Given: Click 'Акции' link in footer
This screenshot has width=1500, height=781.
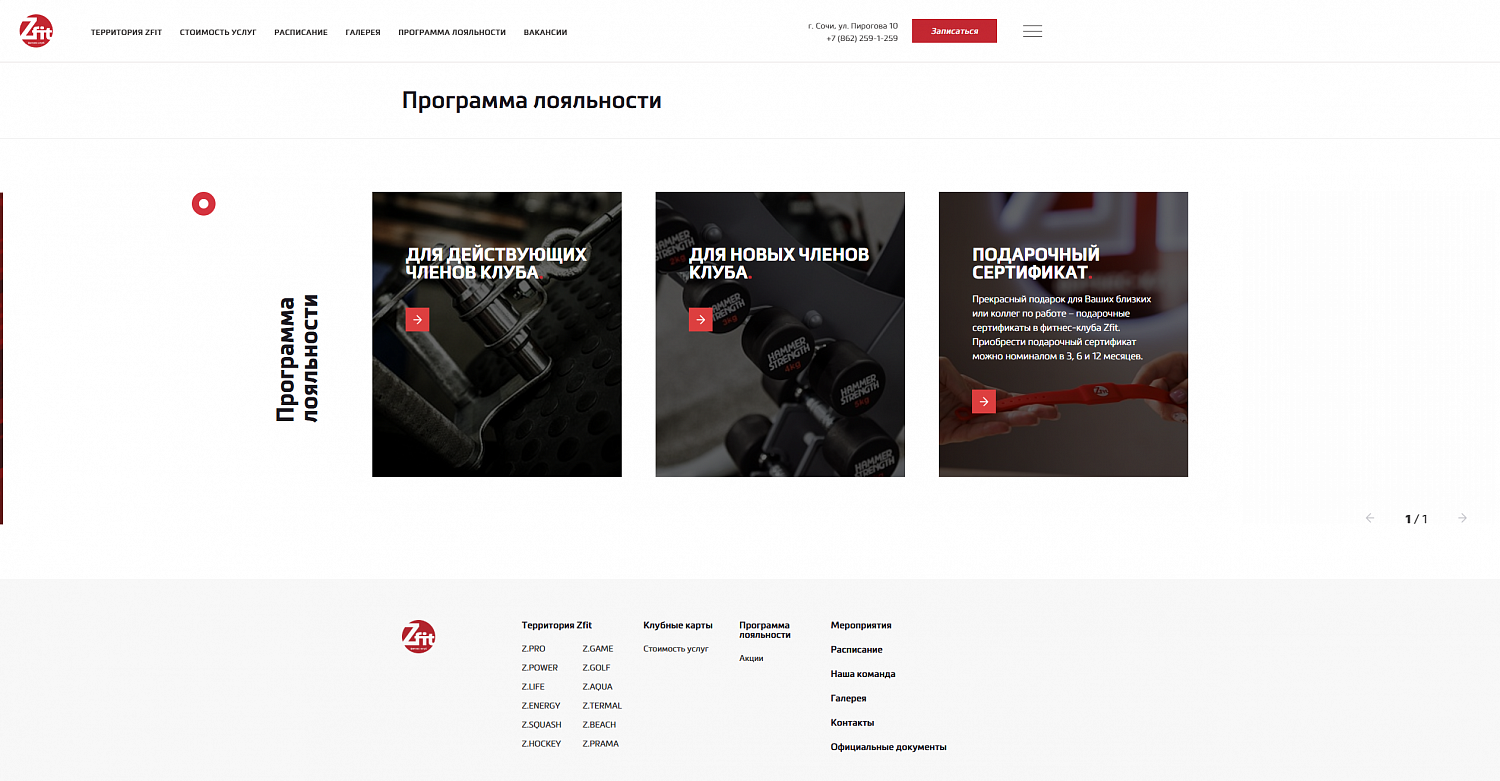Looking at the screenshot, I should point(751,658).
